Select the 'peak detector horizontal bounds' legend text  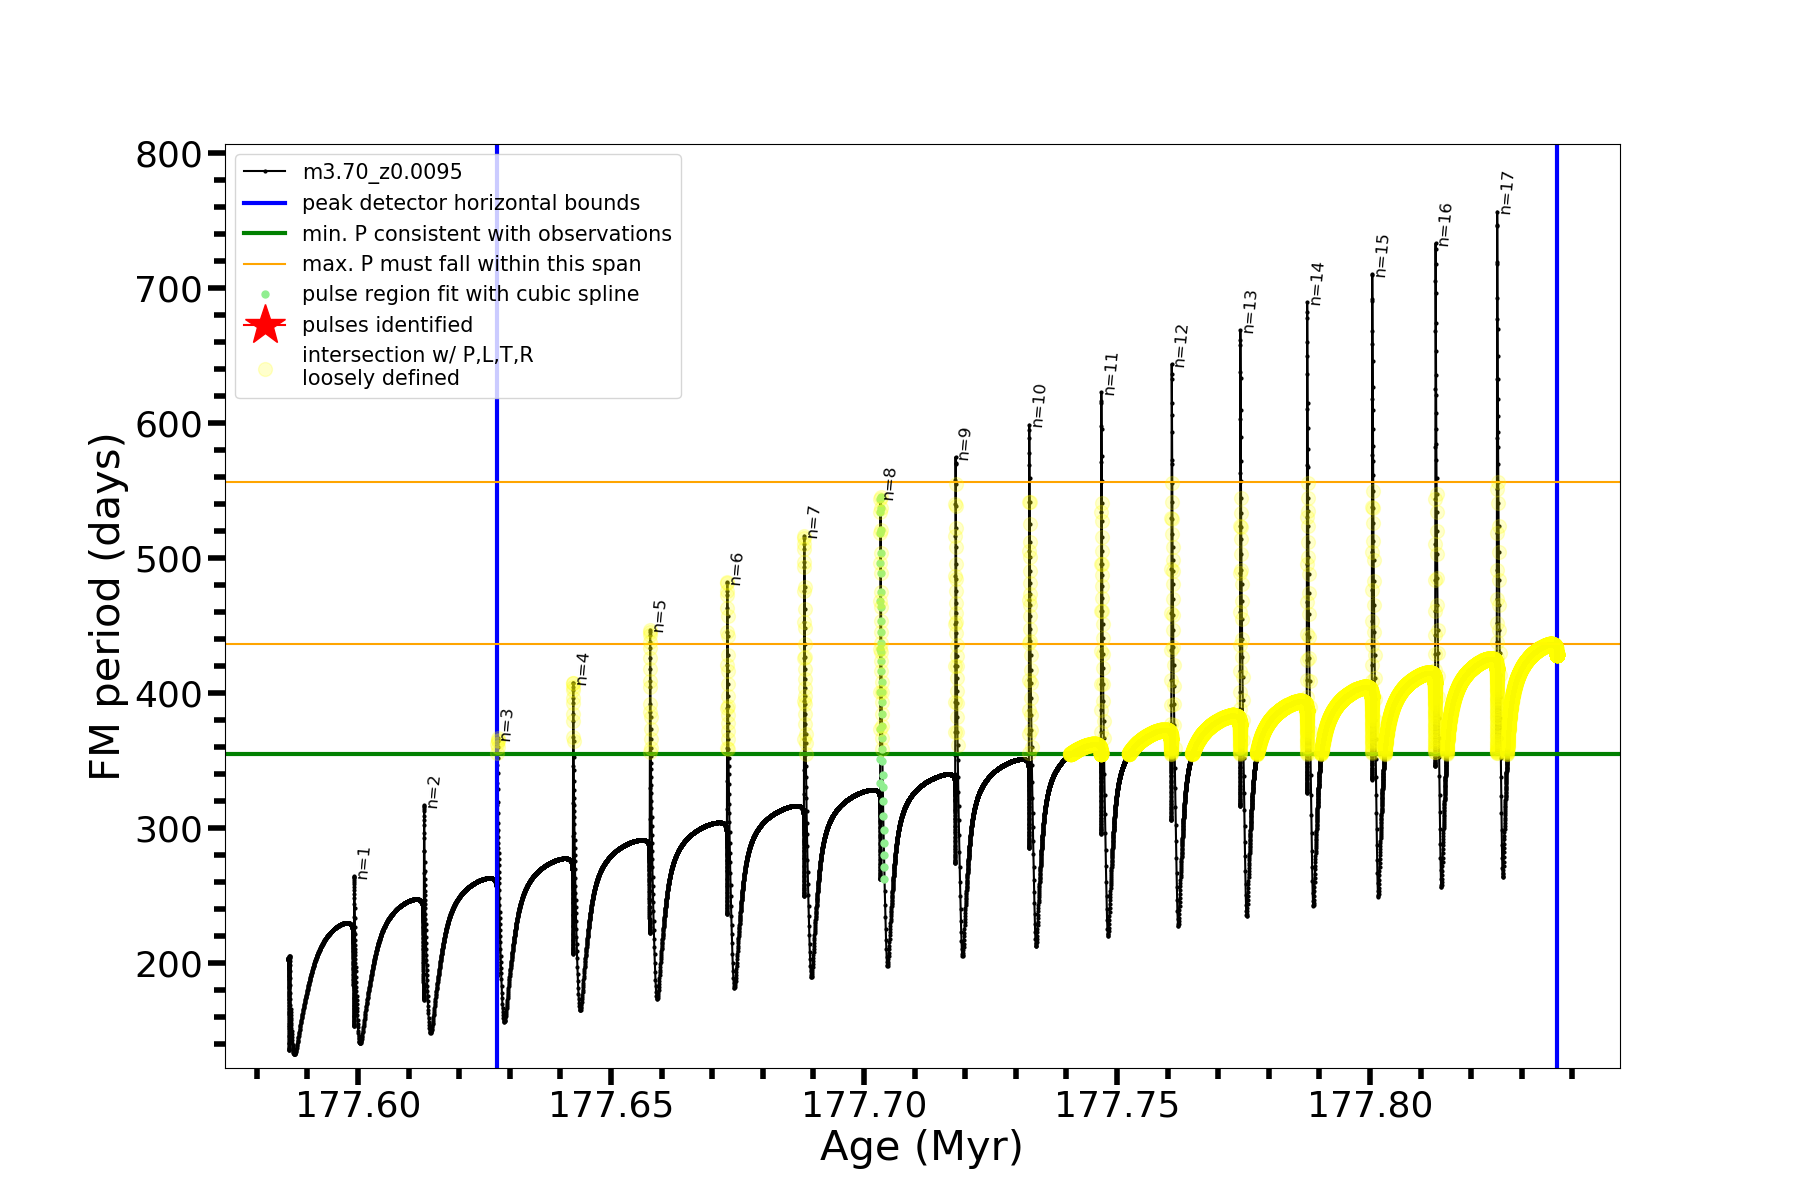(470, 203)
